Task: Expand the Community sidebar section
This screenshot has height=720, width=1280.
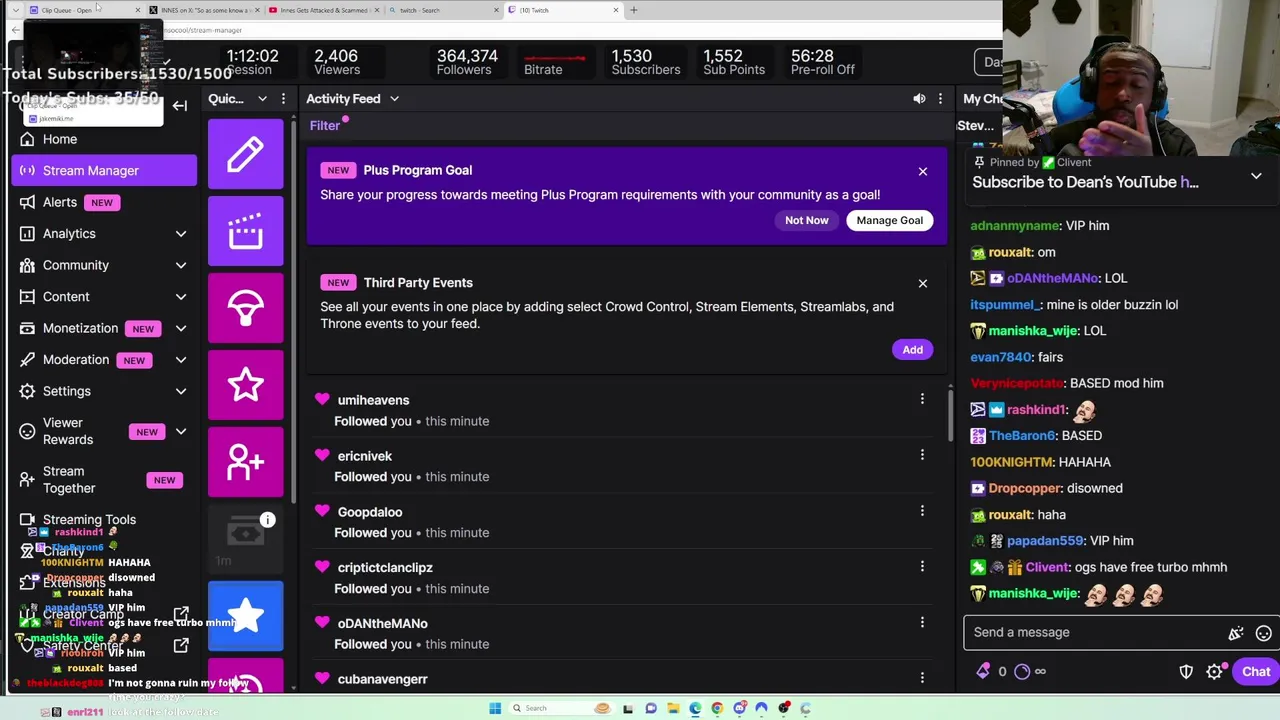Action: point(181,265)
